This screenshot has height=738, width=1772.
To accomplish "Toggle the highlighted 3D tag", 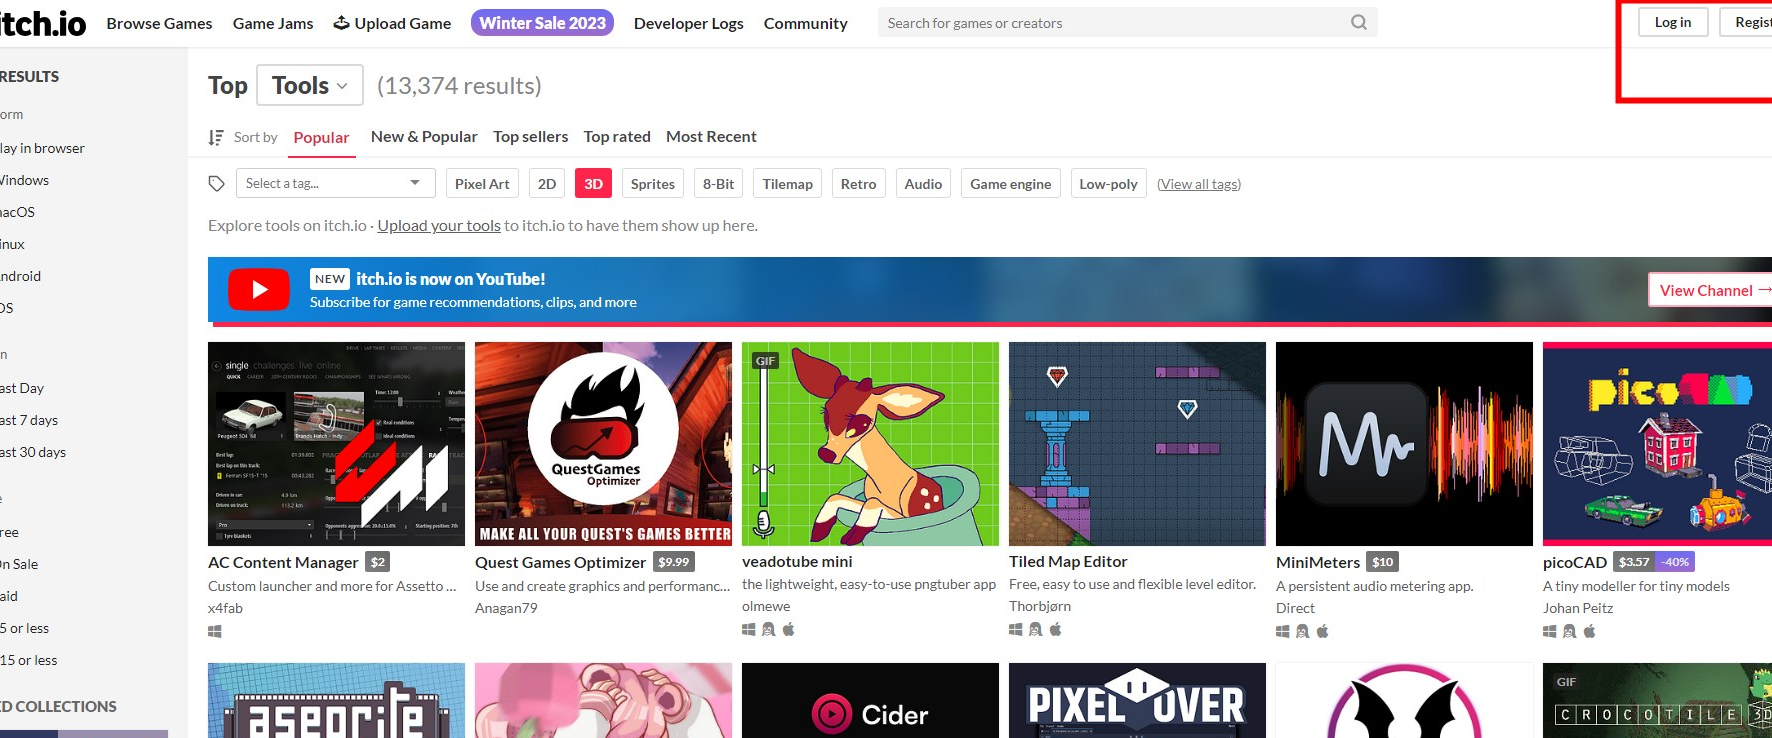I will tap(593, 183).
